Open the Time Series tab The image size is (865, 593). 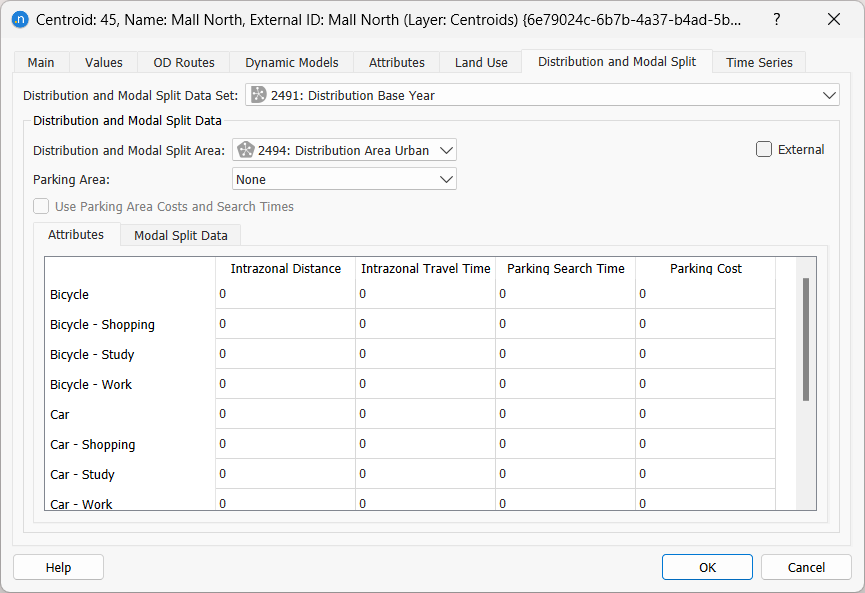point(758,62)
